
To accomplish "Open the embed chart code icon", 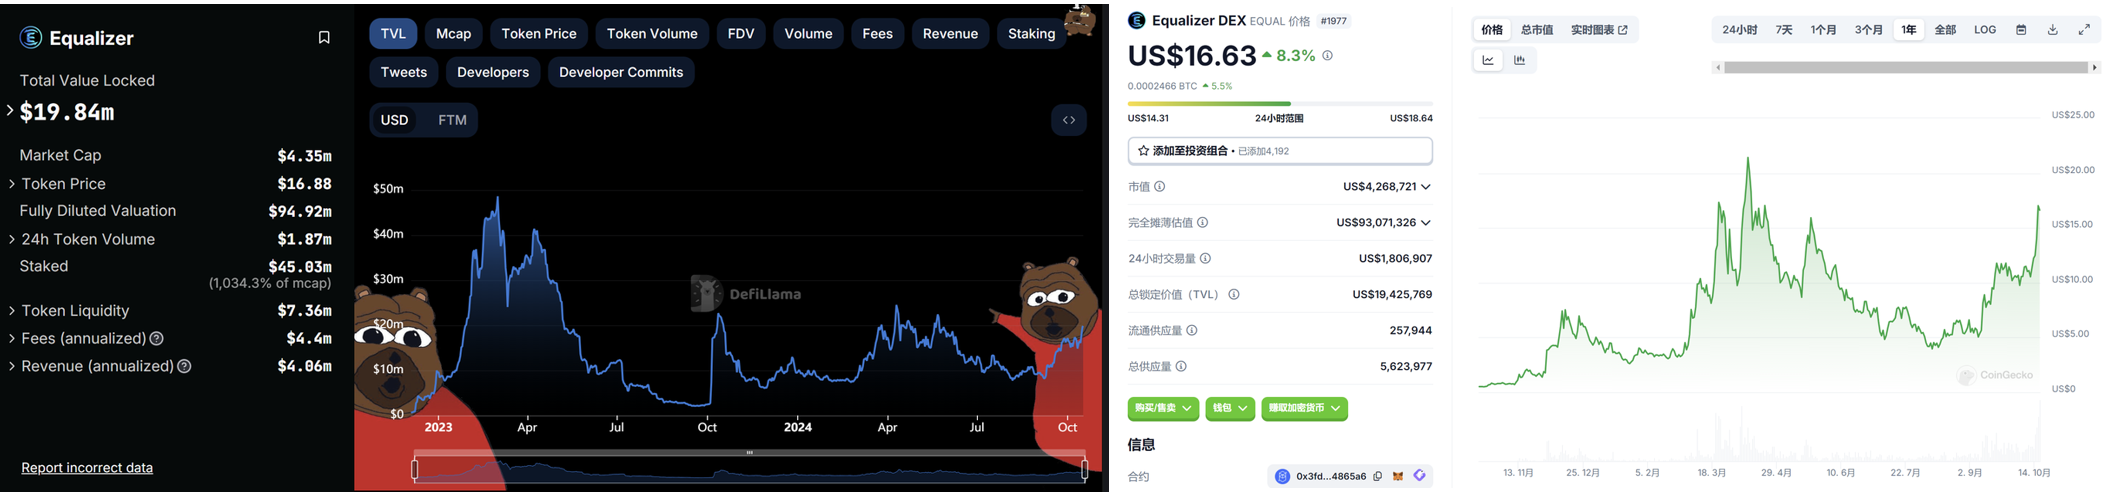I will click(x=1069, y=120).
